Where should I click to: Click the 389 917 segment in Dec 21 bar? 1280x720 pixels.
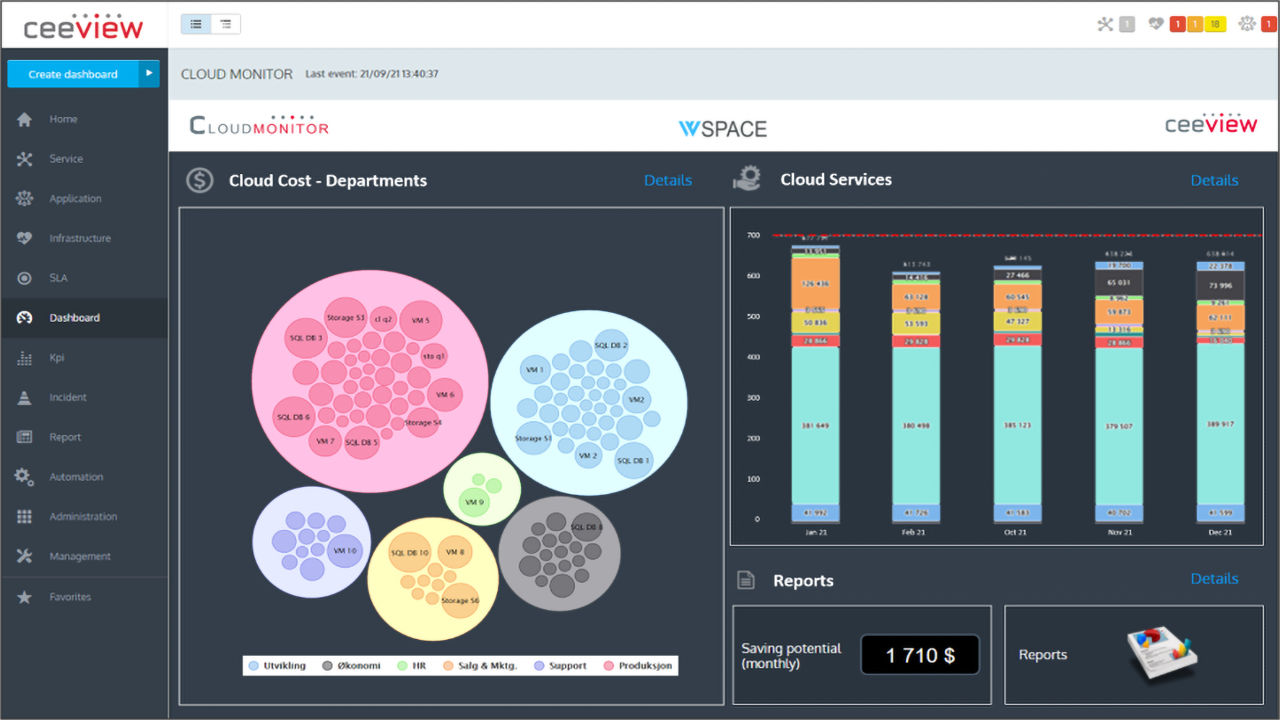click(1220, 424)
